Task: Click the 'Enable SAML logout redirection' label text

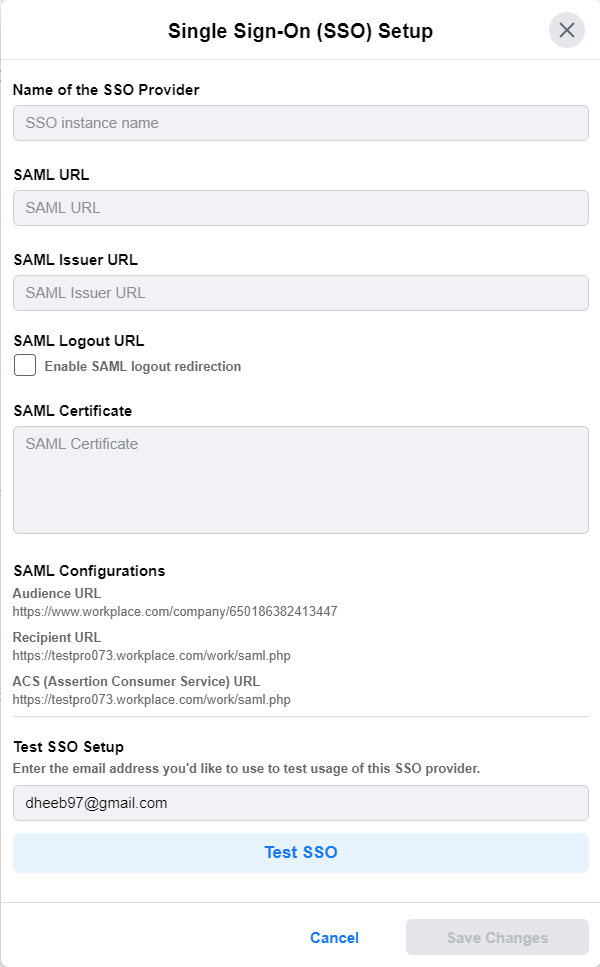Action: [142, 366]
